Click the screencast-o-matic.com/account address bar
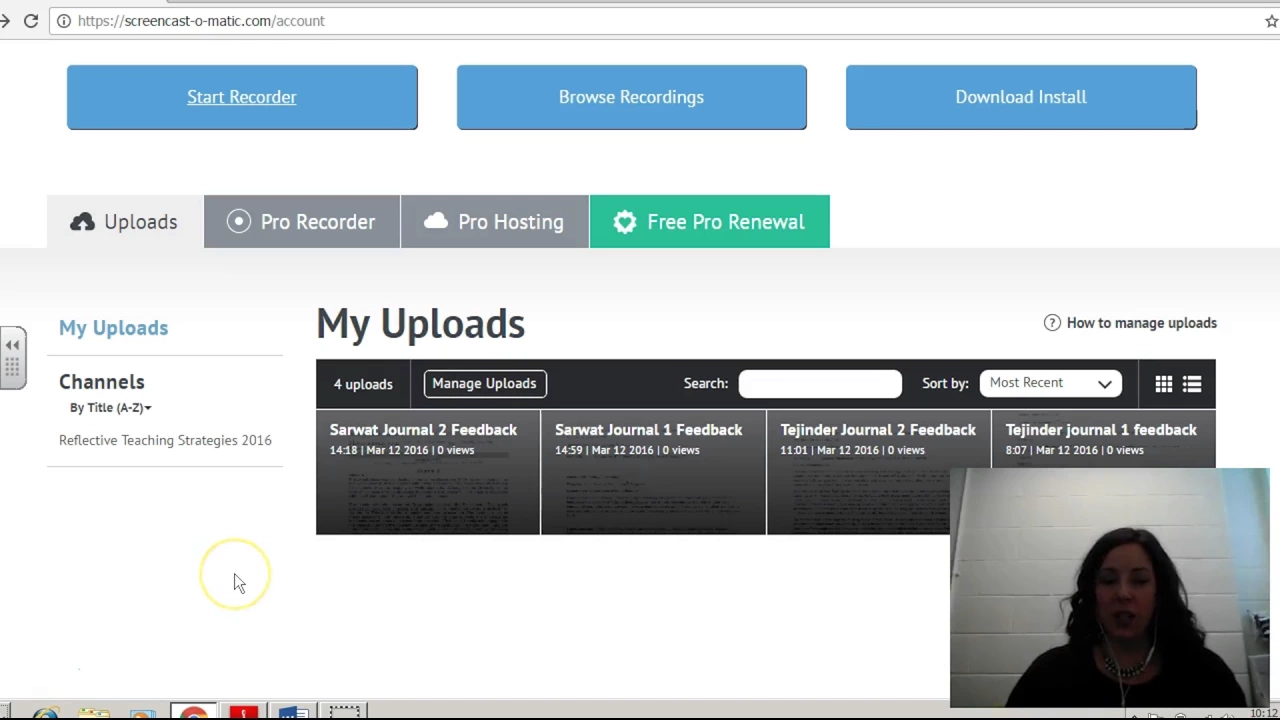The image size is (1280, 720). pyautogui.click(x=660, y=20)
